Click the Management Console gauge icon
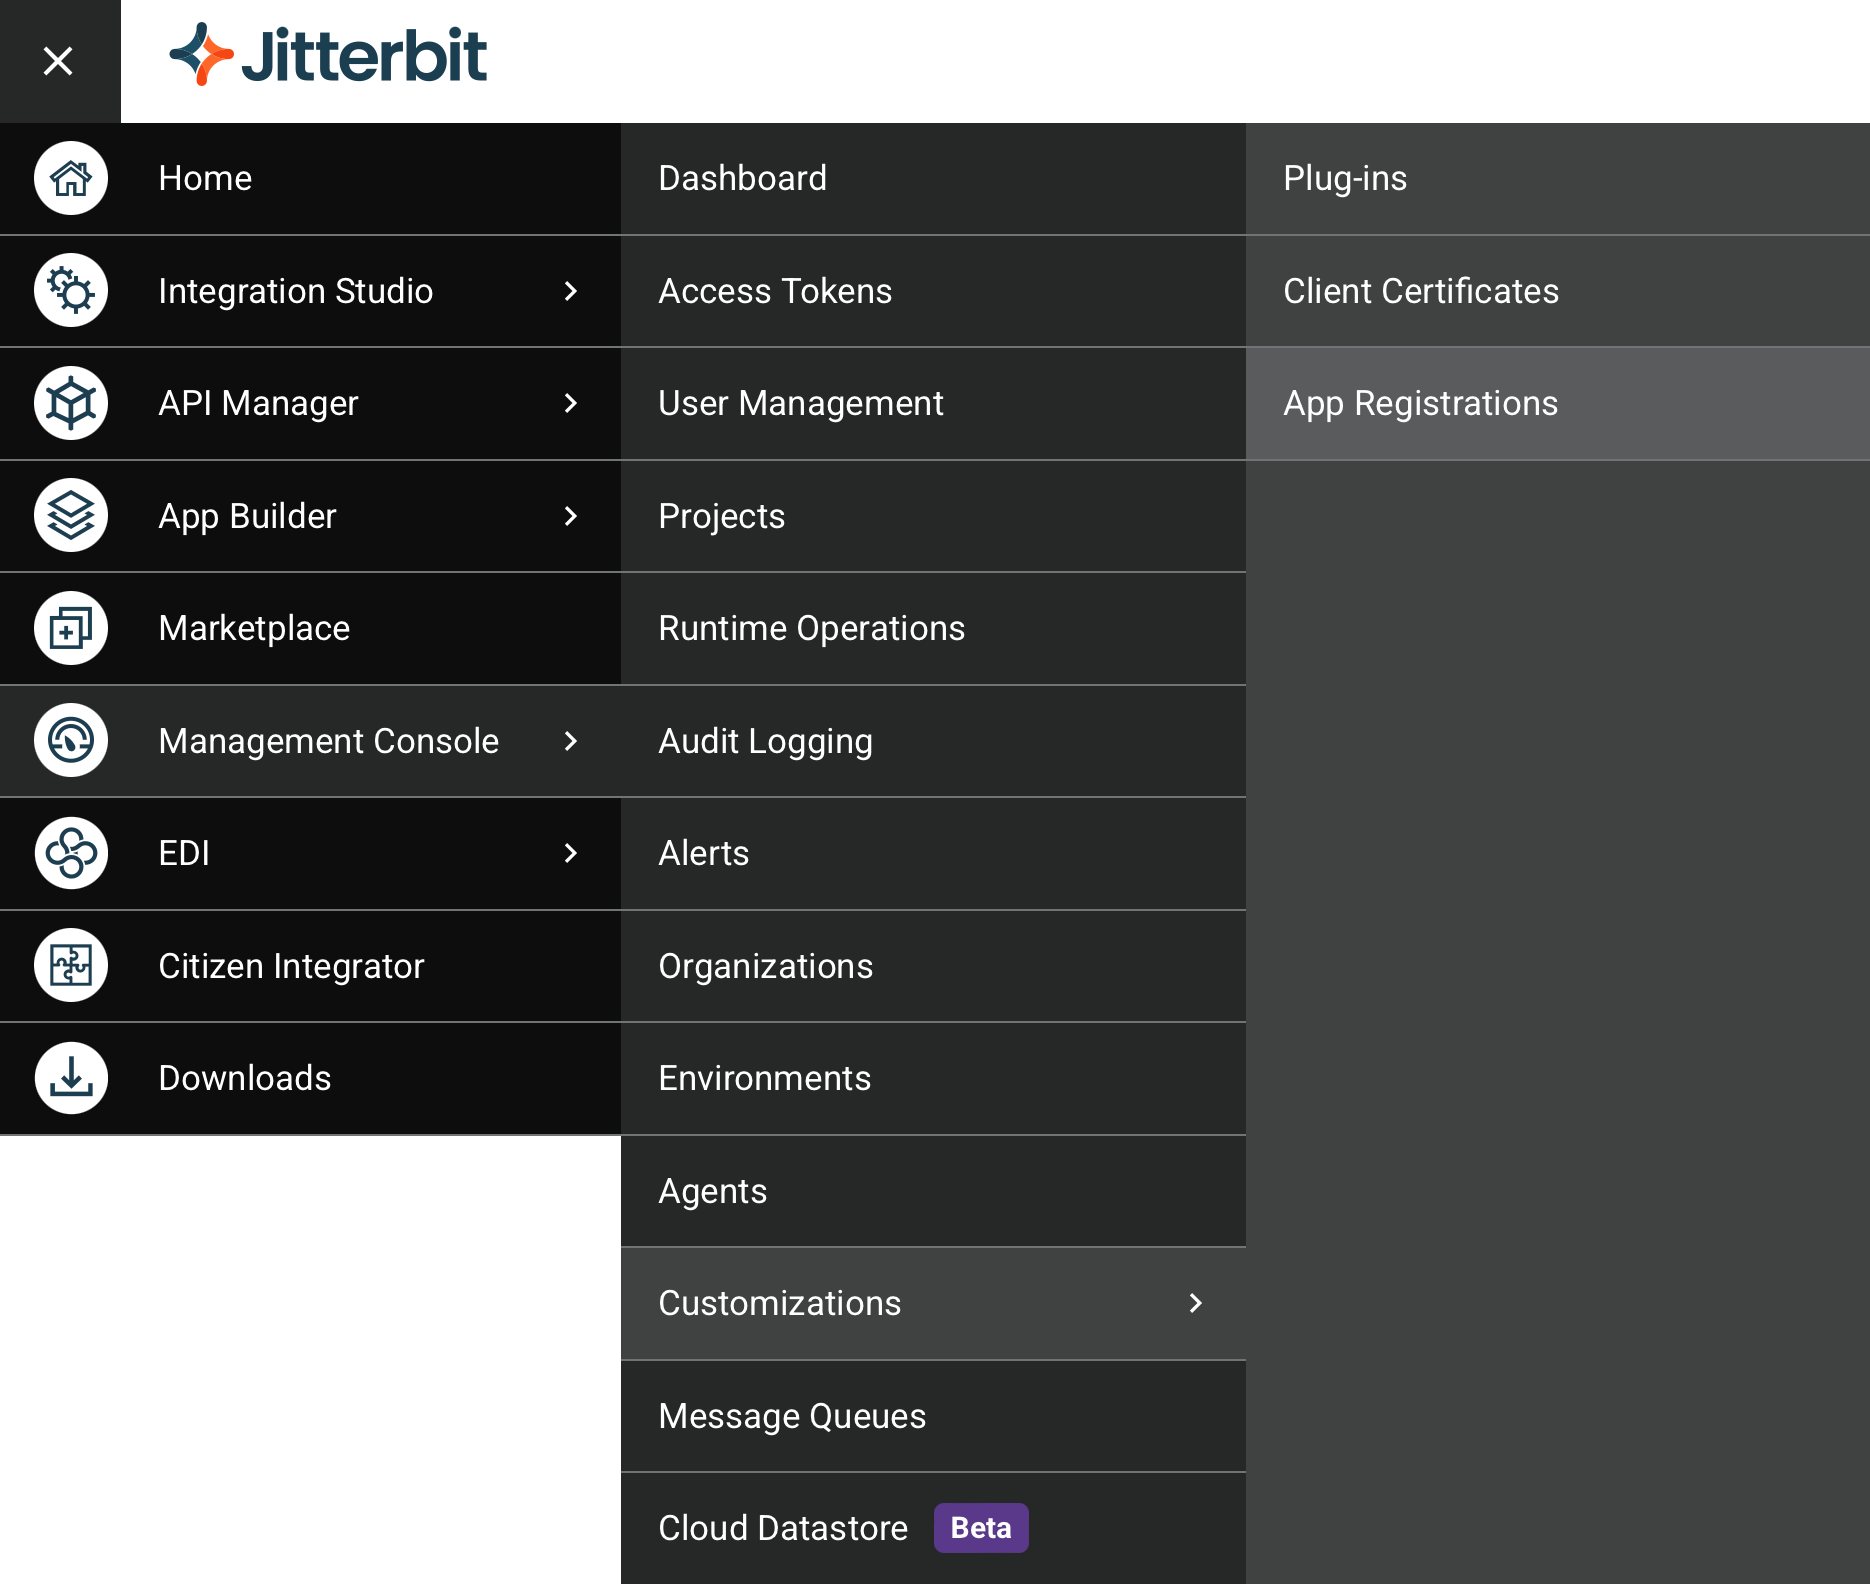 point(71,741)
